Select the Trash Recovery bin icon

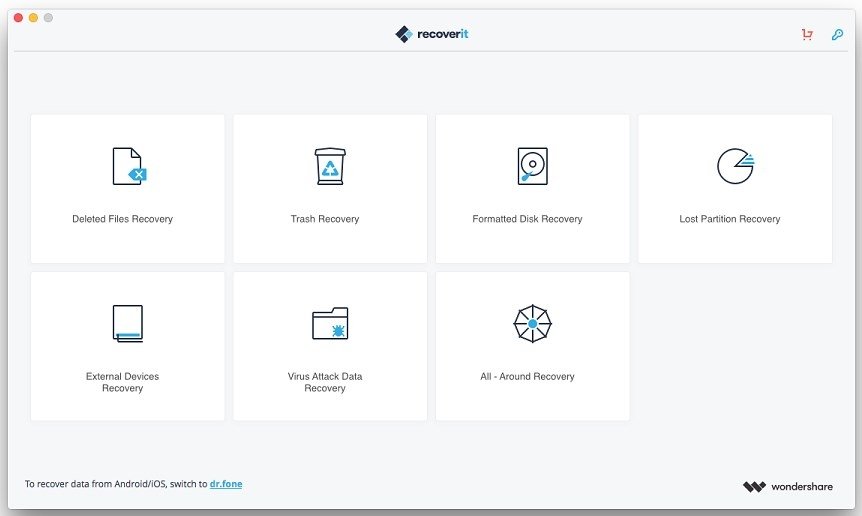(330, 166)
